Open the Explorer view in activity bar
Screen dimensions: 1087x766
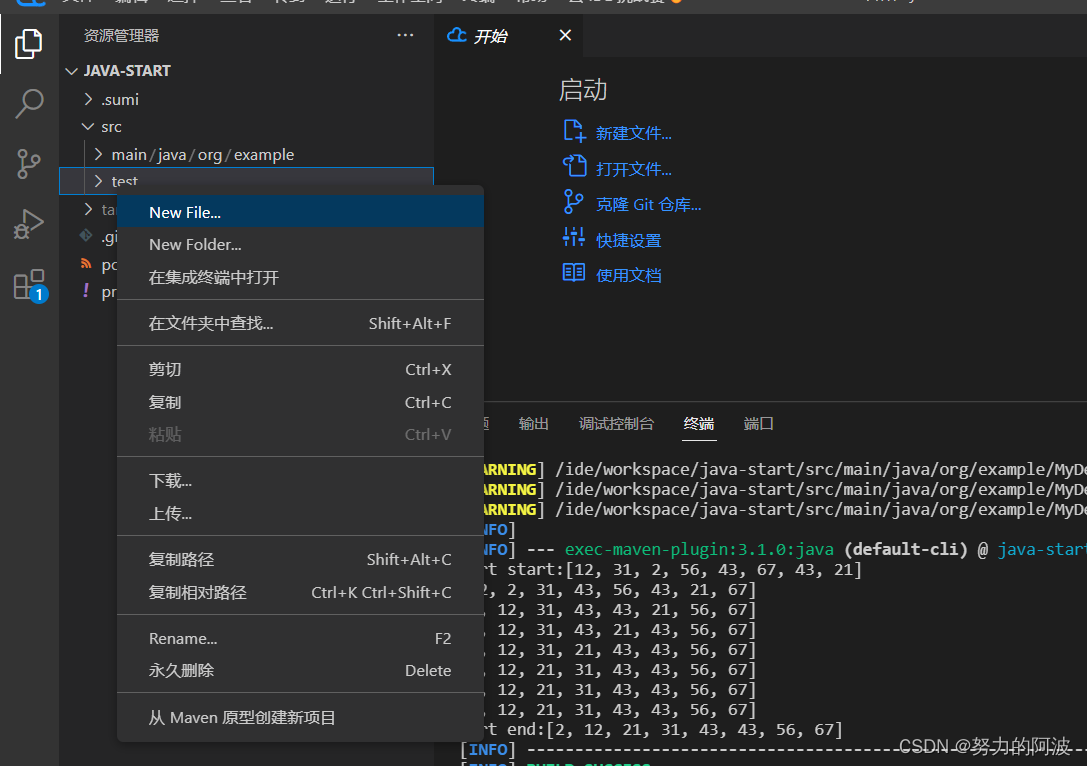pyautogui.click(x=29, y=44)
